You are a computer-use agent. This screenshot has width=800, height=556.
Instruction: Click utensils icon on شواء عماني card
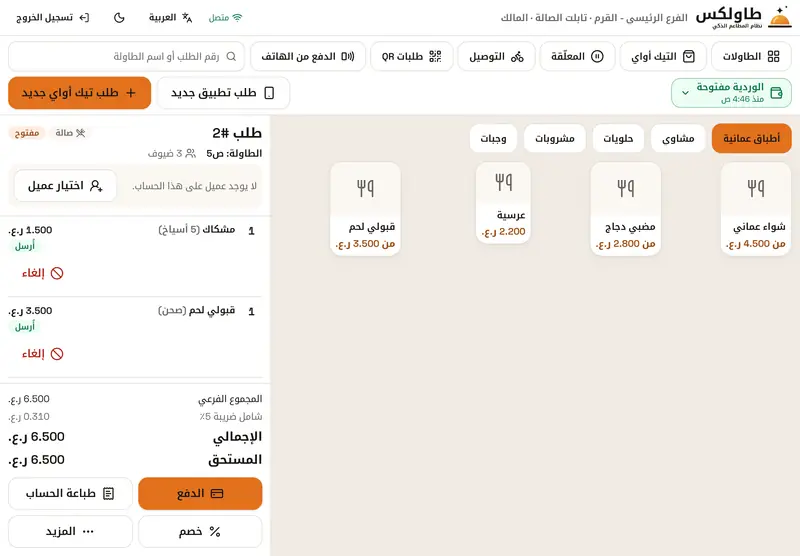(x=756, y=188)
